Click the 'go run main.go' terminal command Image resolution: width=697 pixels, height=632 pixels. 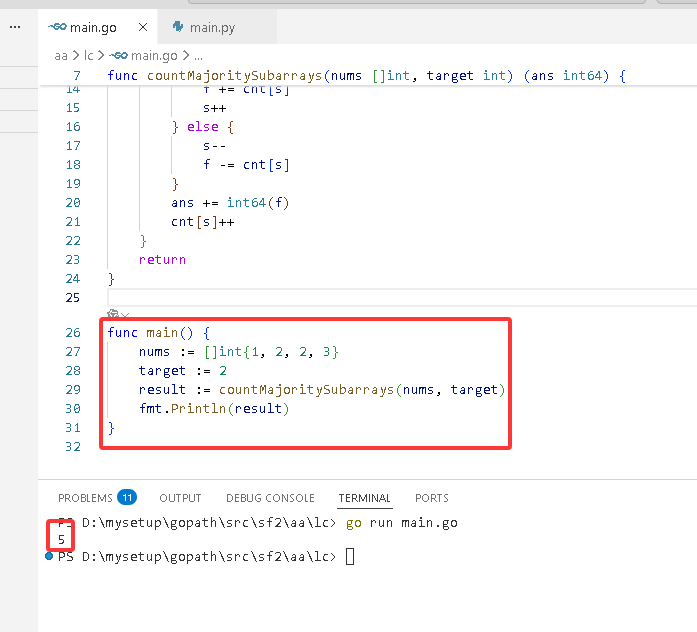click(x=401, y=523)
